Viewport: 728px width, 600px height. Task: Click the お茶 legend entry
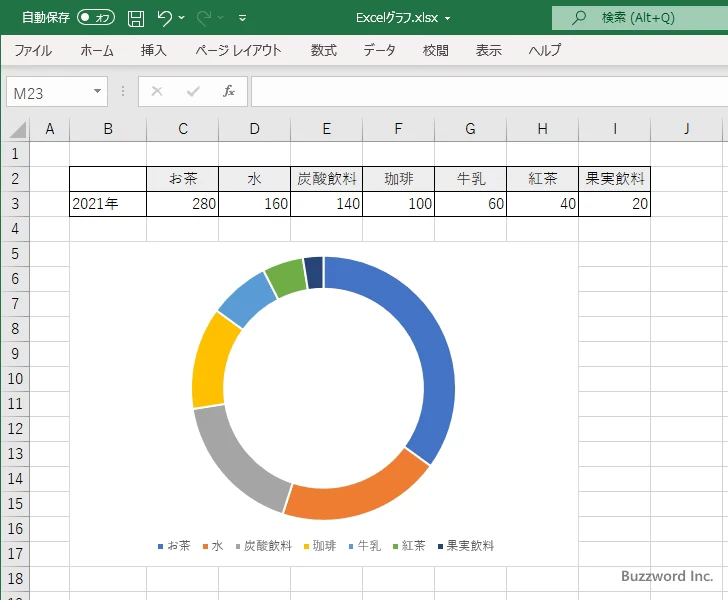[x=174, y=546]
